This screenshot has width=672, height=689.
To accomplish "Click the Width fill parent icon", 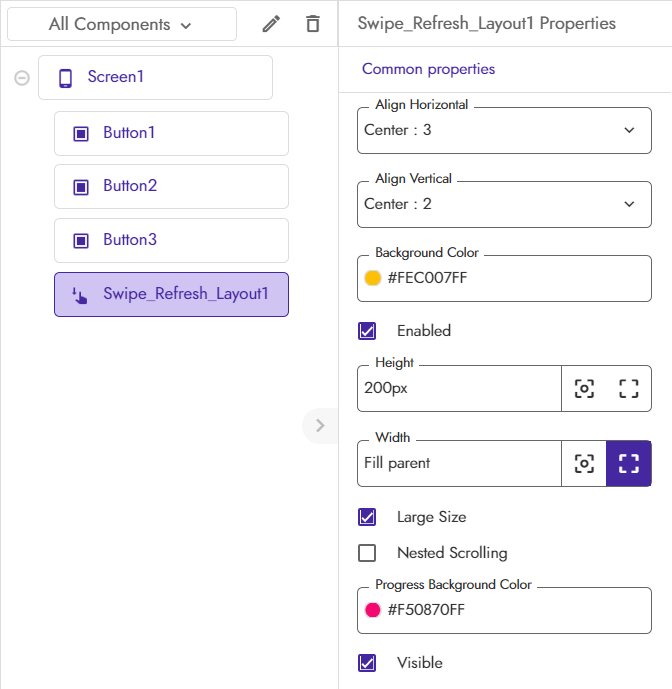I will (x=628, y=463).
